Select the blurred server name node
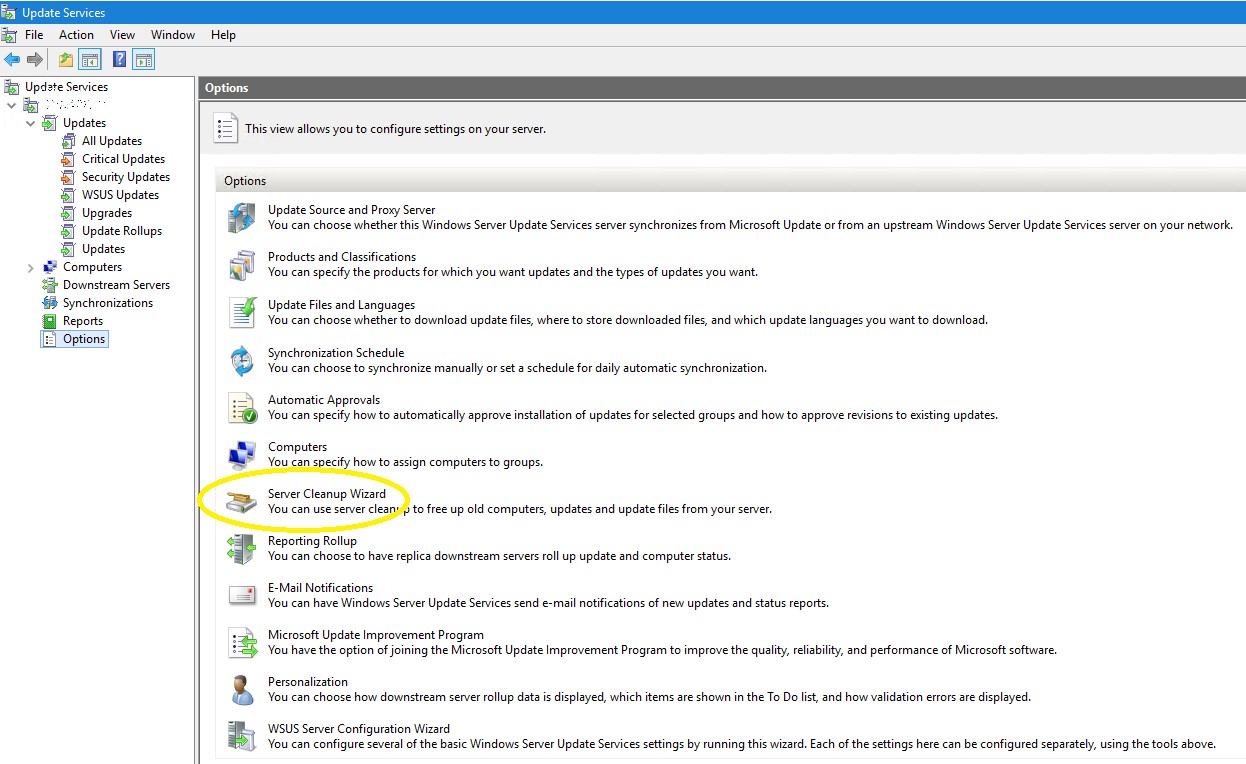Screen dimensions: 1246x764 (x=76, y=105)
